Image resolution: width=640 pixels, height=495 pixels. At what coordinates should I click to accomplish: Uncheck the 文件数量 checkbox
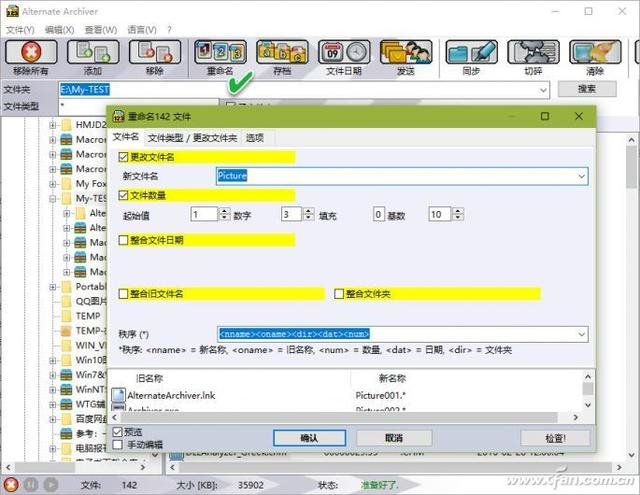123,195
